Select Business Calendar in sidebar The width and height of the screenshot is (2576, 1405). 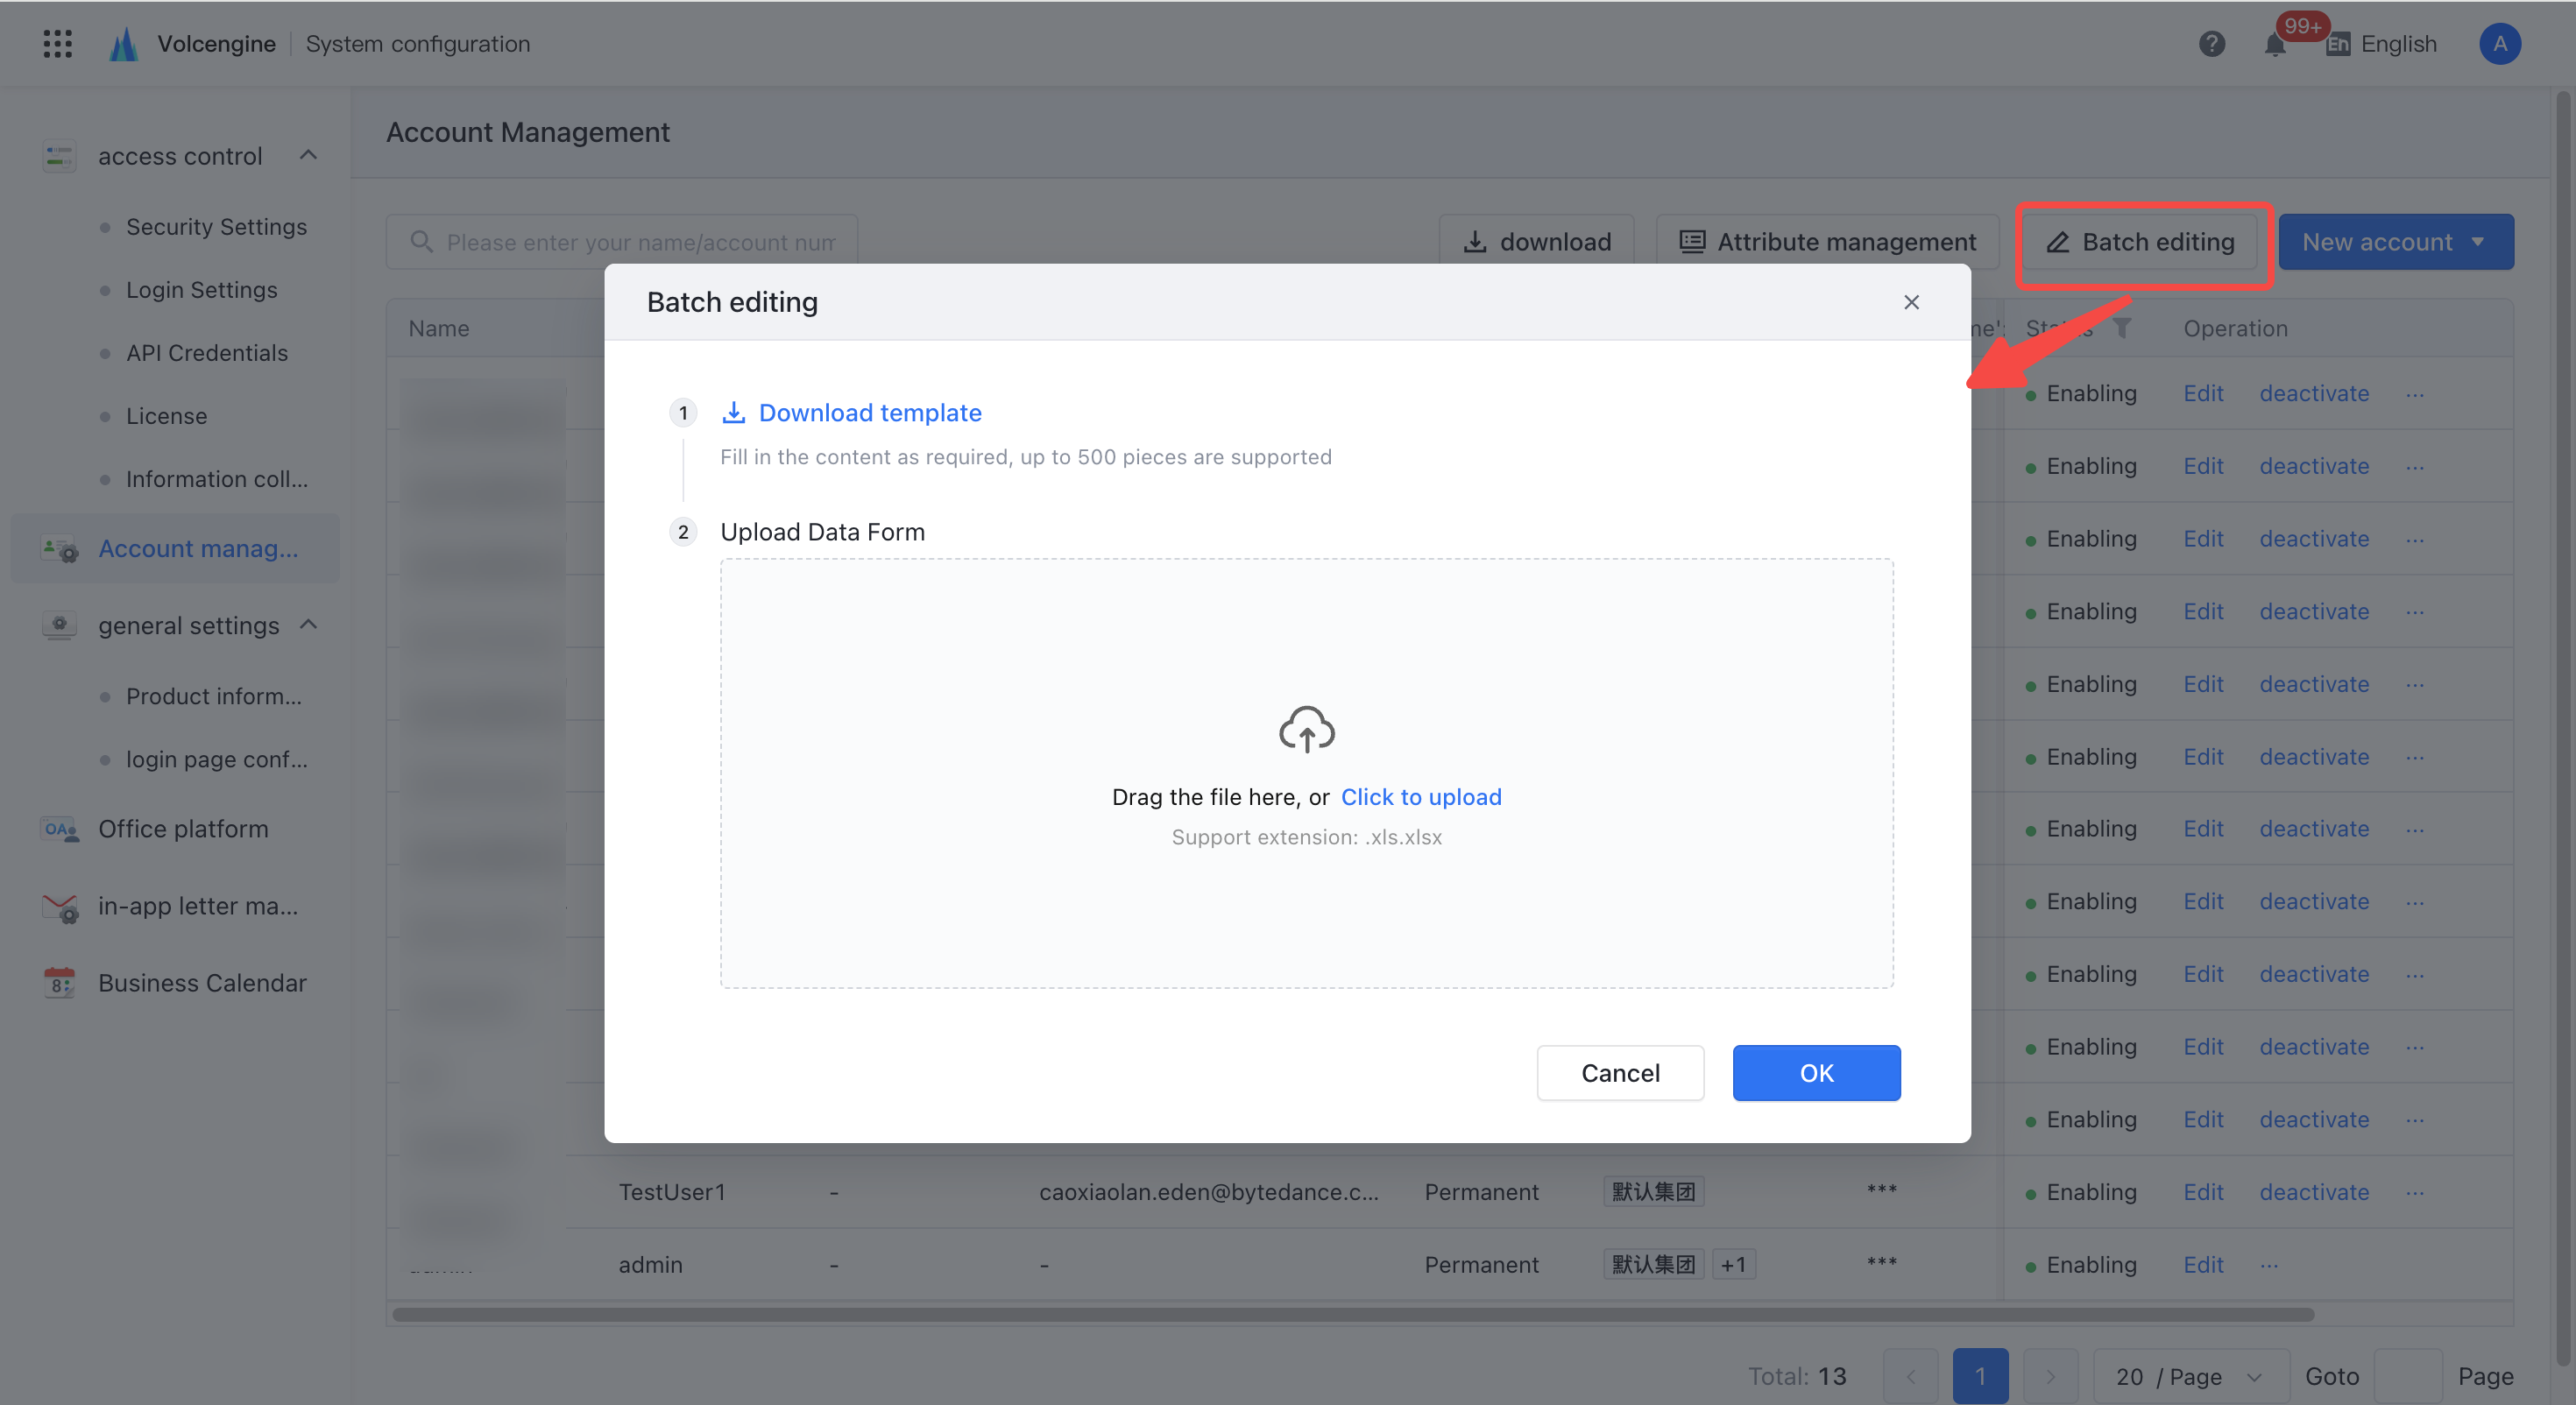click(x=202, y=983)
